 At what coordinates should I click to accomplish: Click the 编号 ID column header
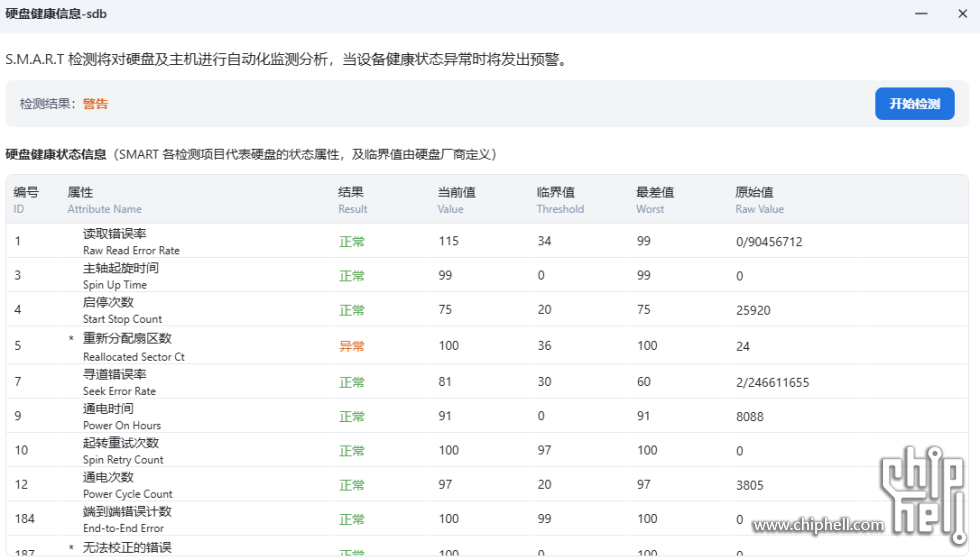point(26,200)
